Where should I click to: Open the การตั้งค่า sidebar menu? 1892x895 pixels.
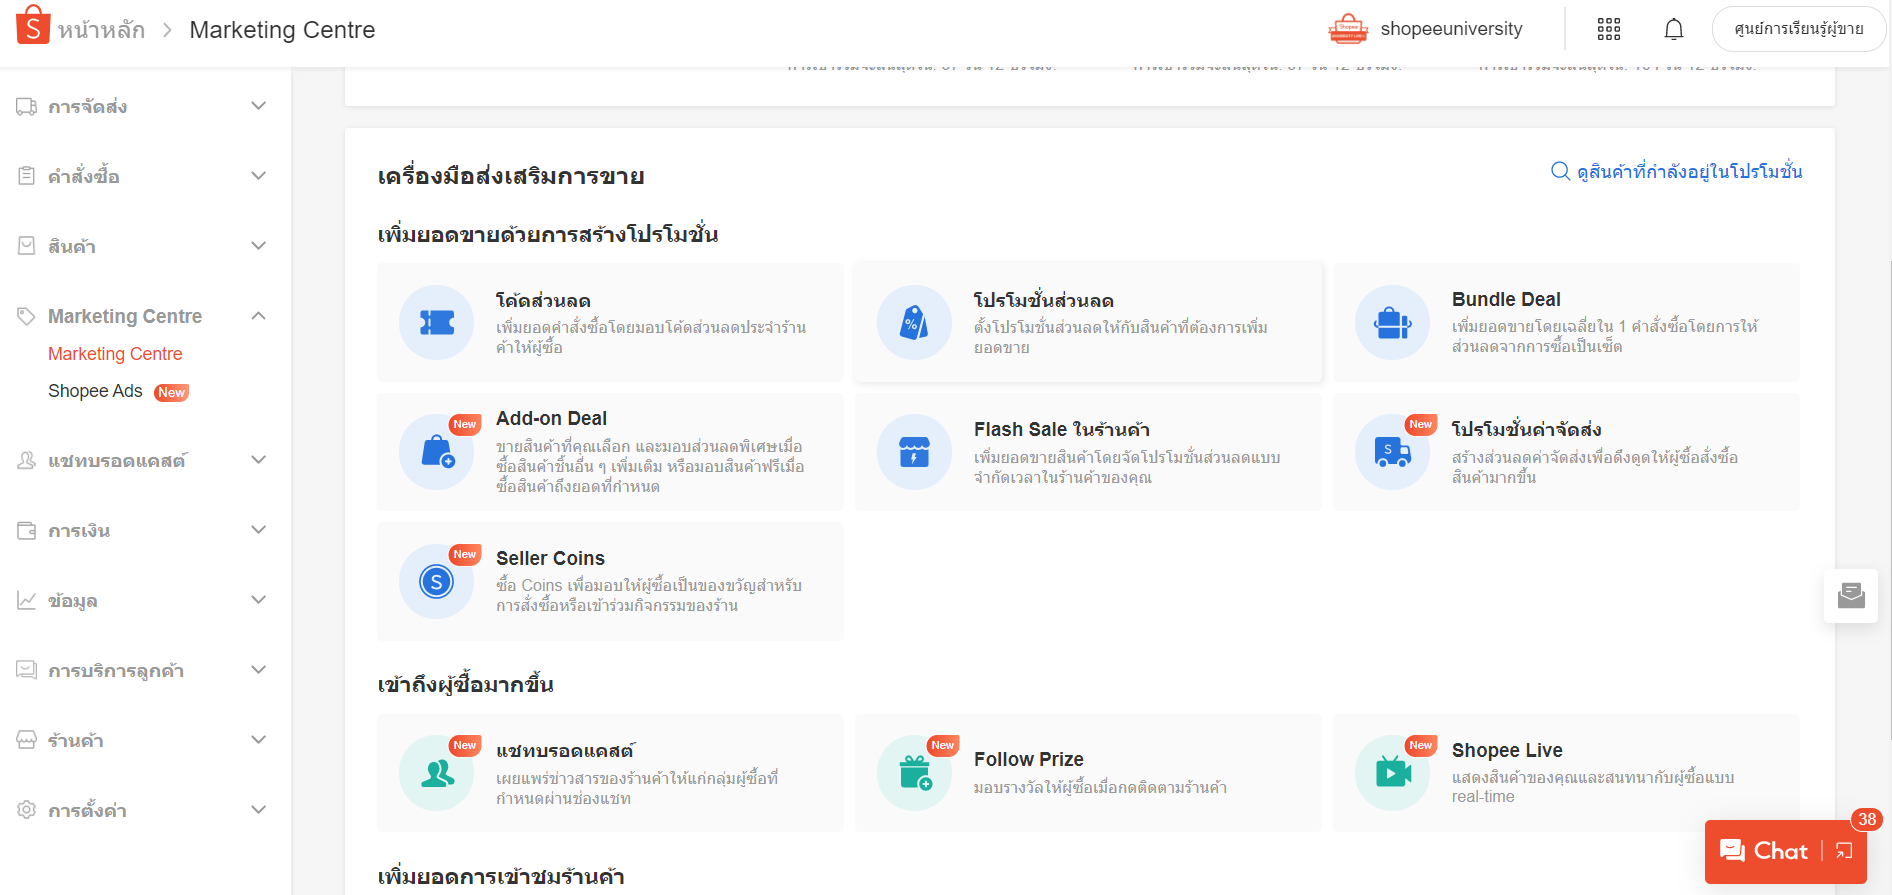[x=142, y=810]
